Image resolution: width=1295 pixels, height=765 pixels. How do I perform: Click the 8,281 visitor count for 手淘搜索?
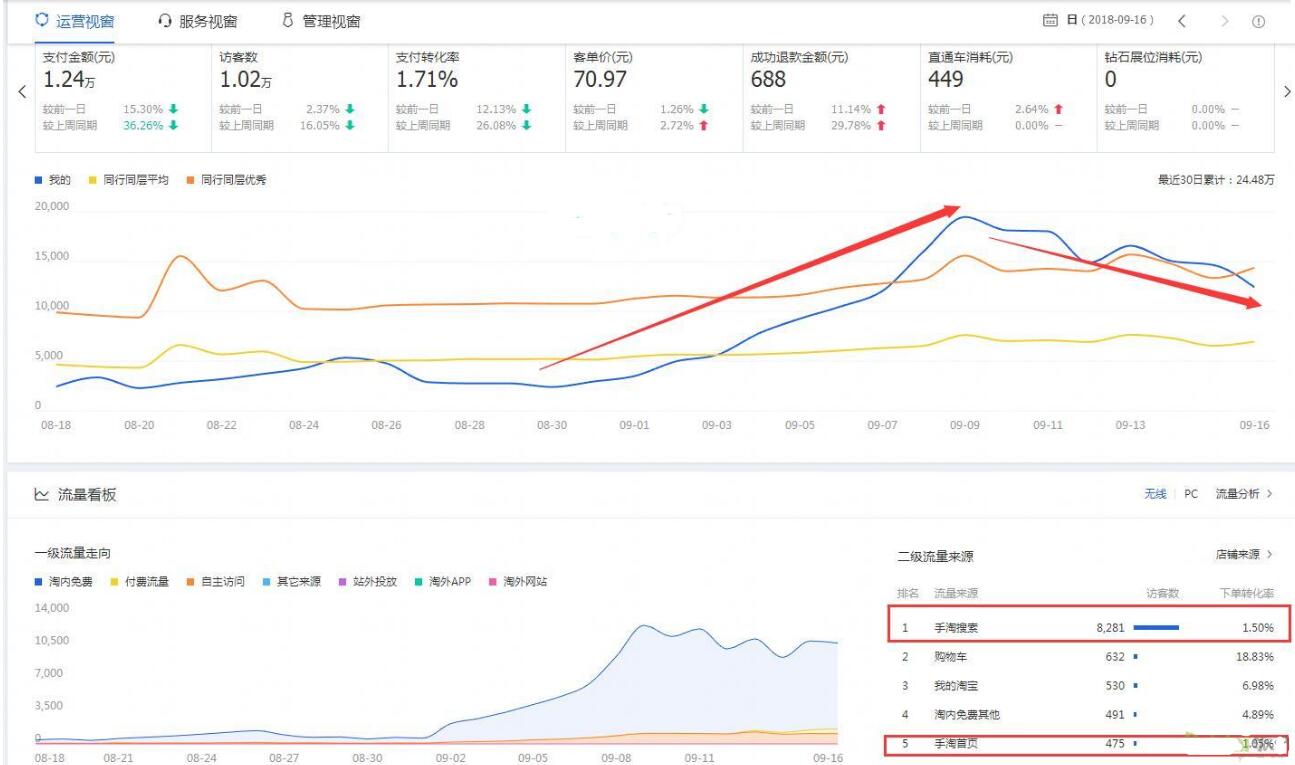click(1111, 628)
